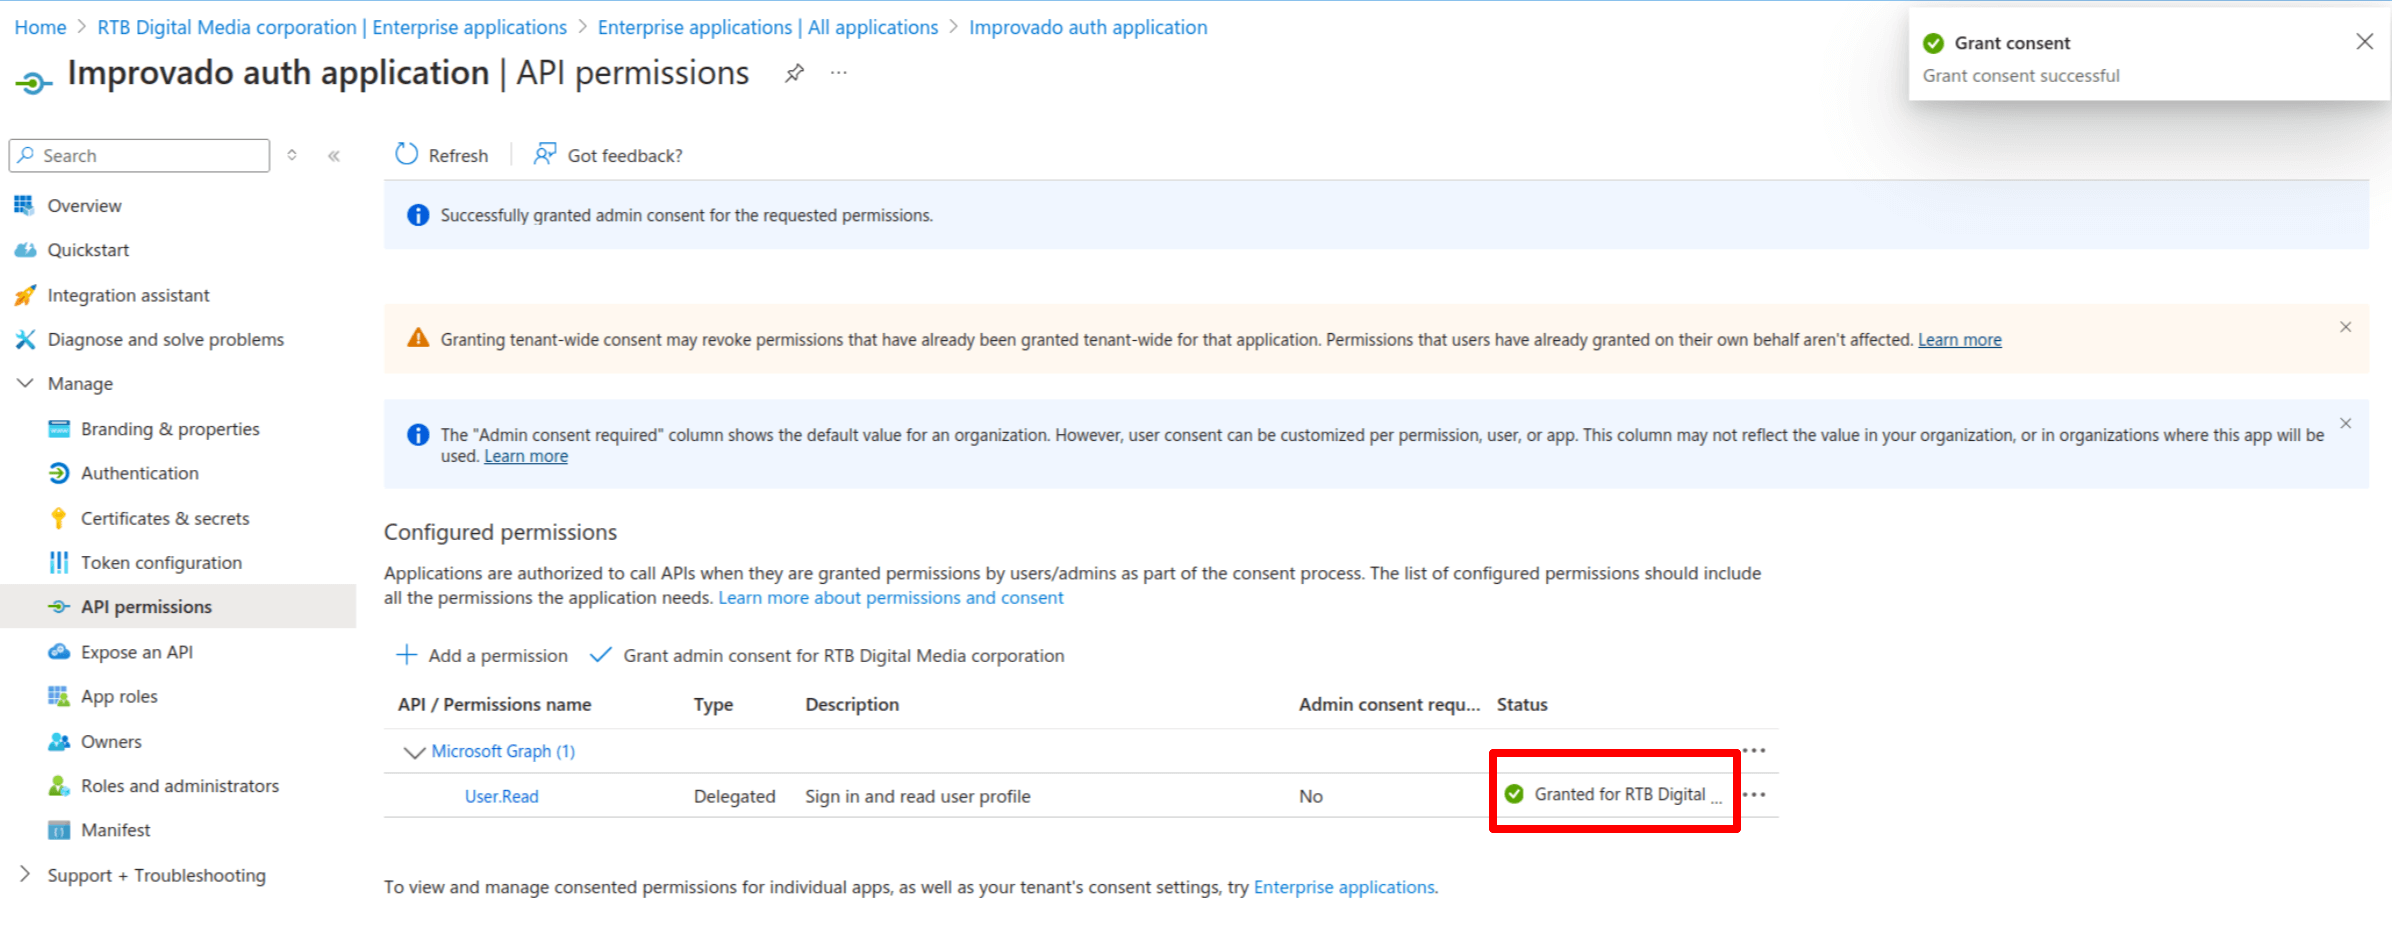
Task: Collapse the Manage section
Action: [26, 383]
